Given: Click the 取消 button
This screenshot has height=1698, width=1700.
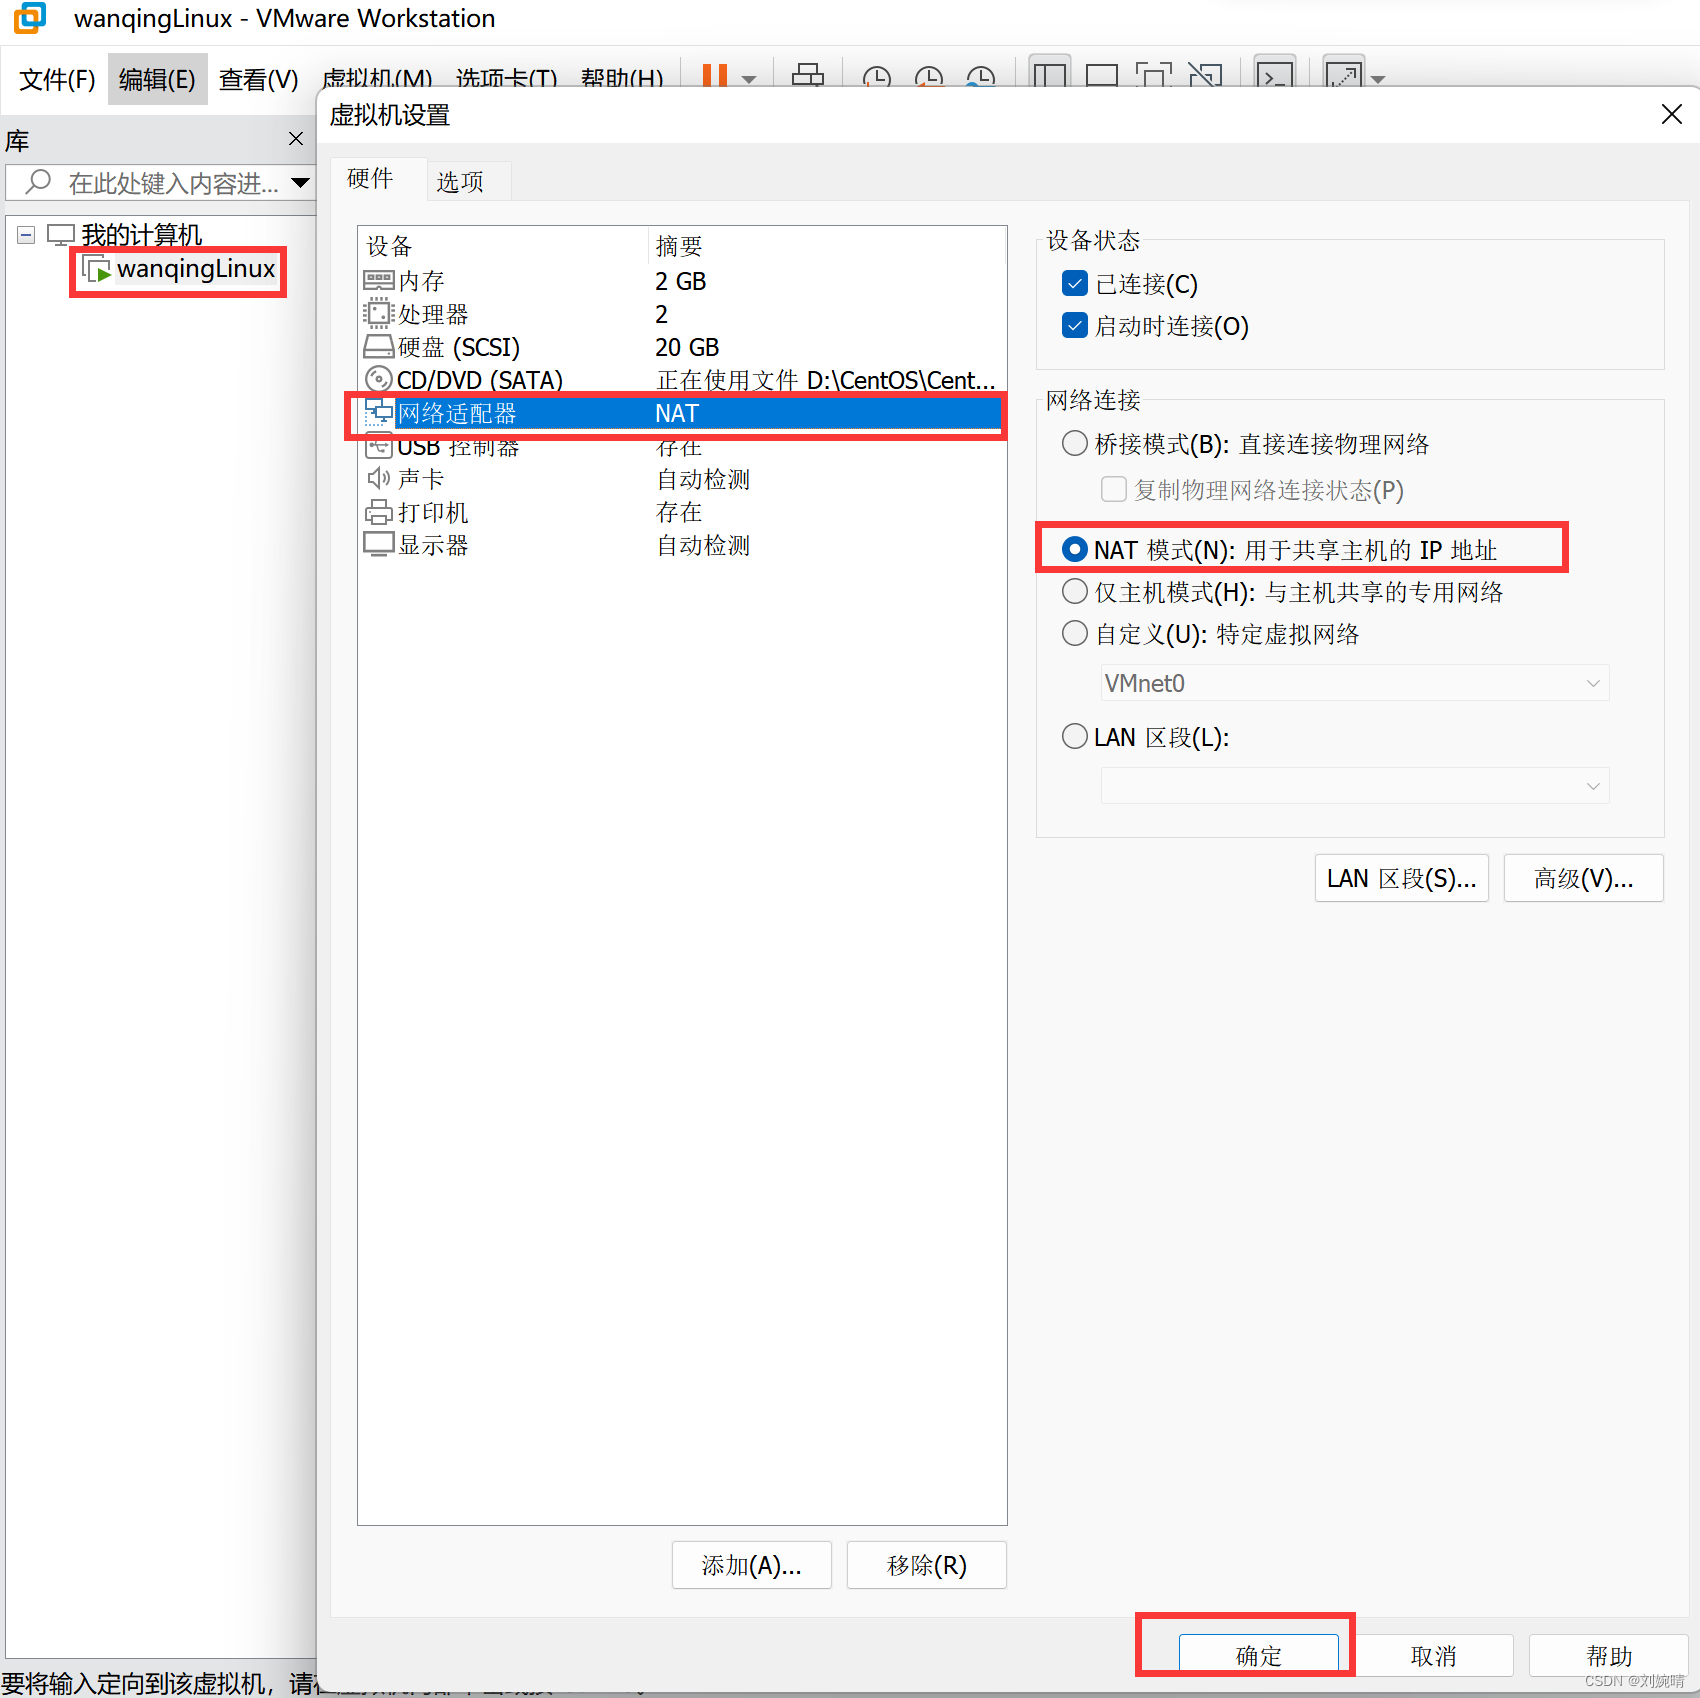Looking at the screenshot, I should click(x=1433, y=1655).
